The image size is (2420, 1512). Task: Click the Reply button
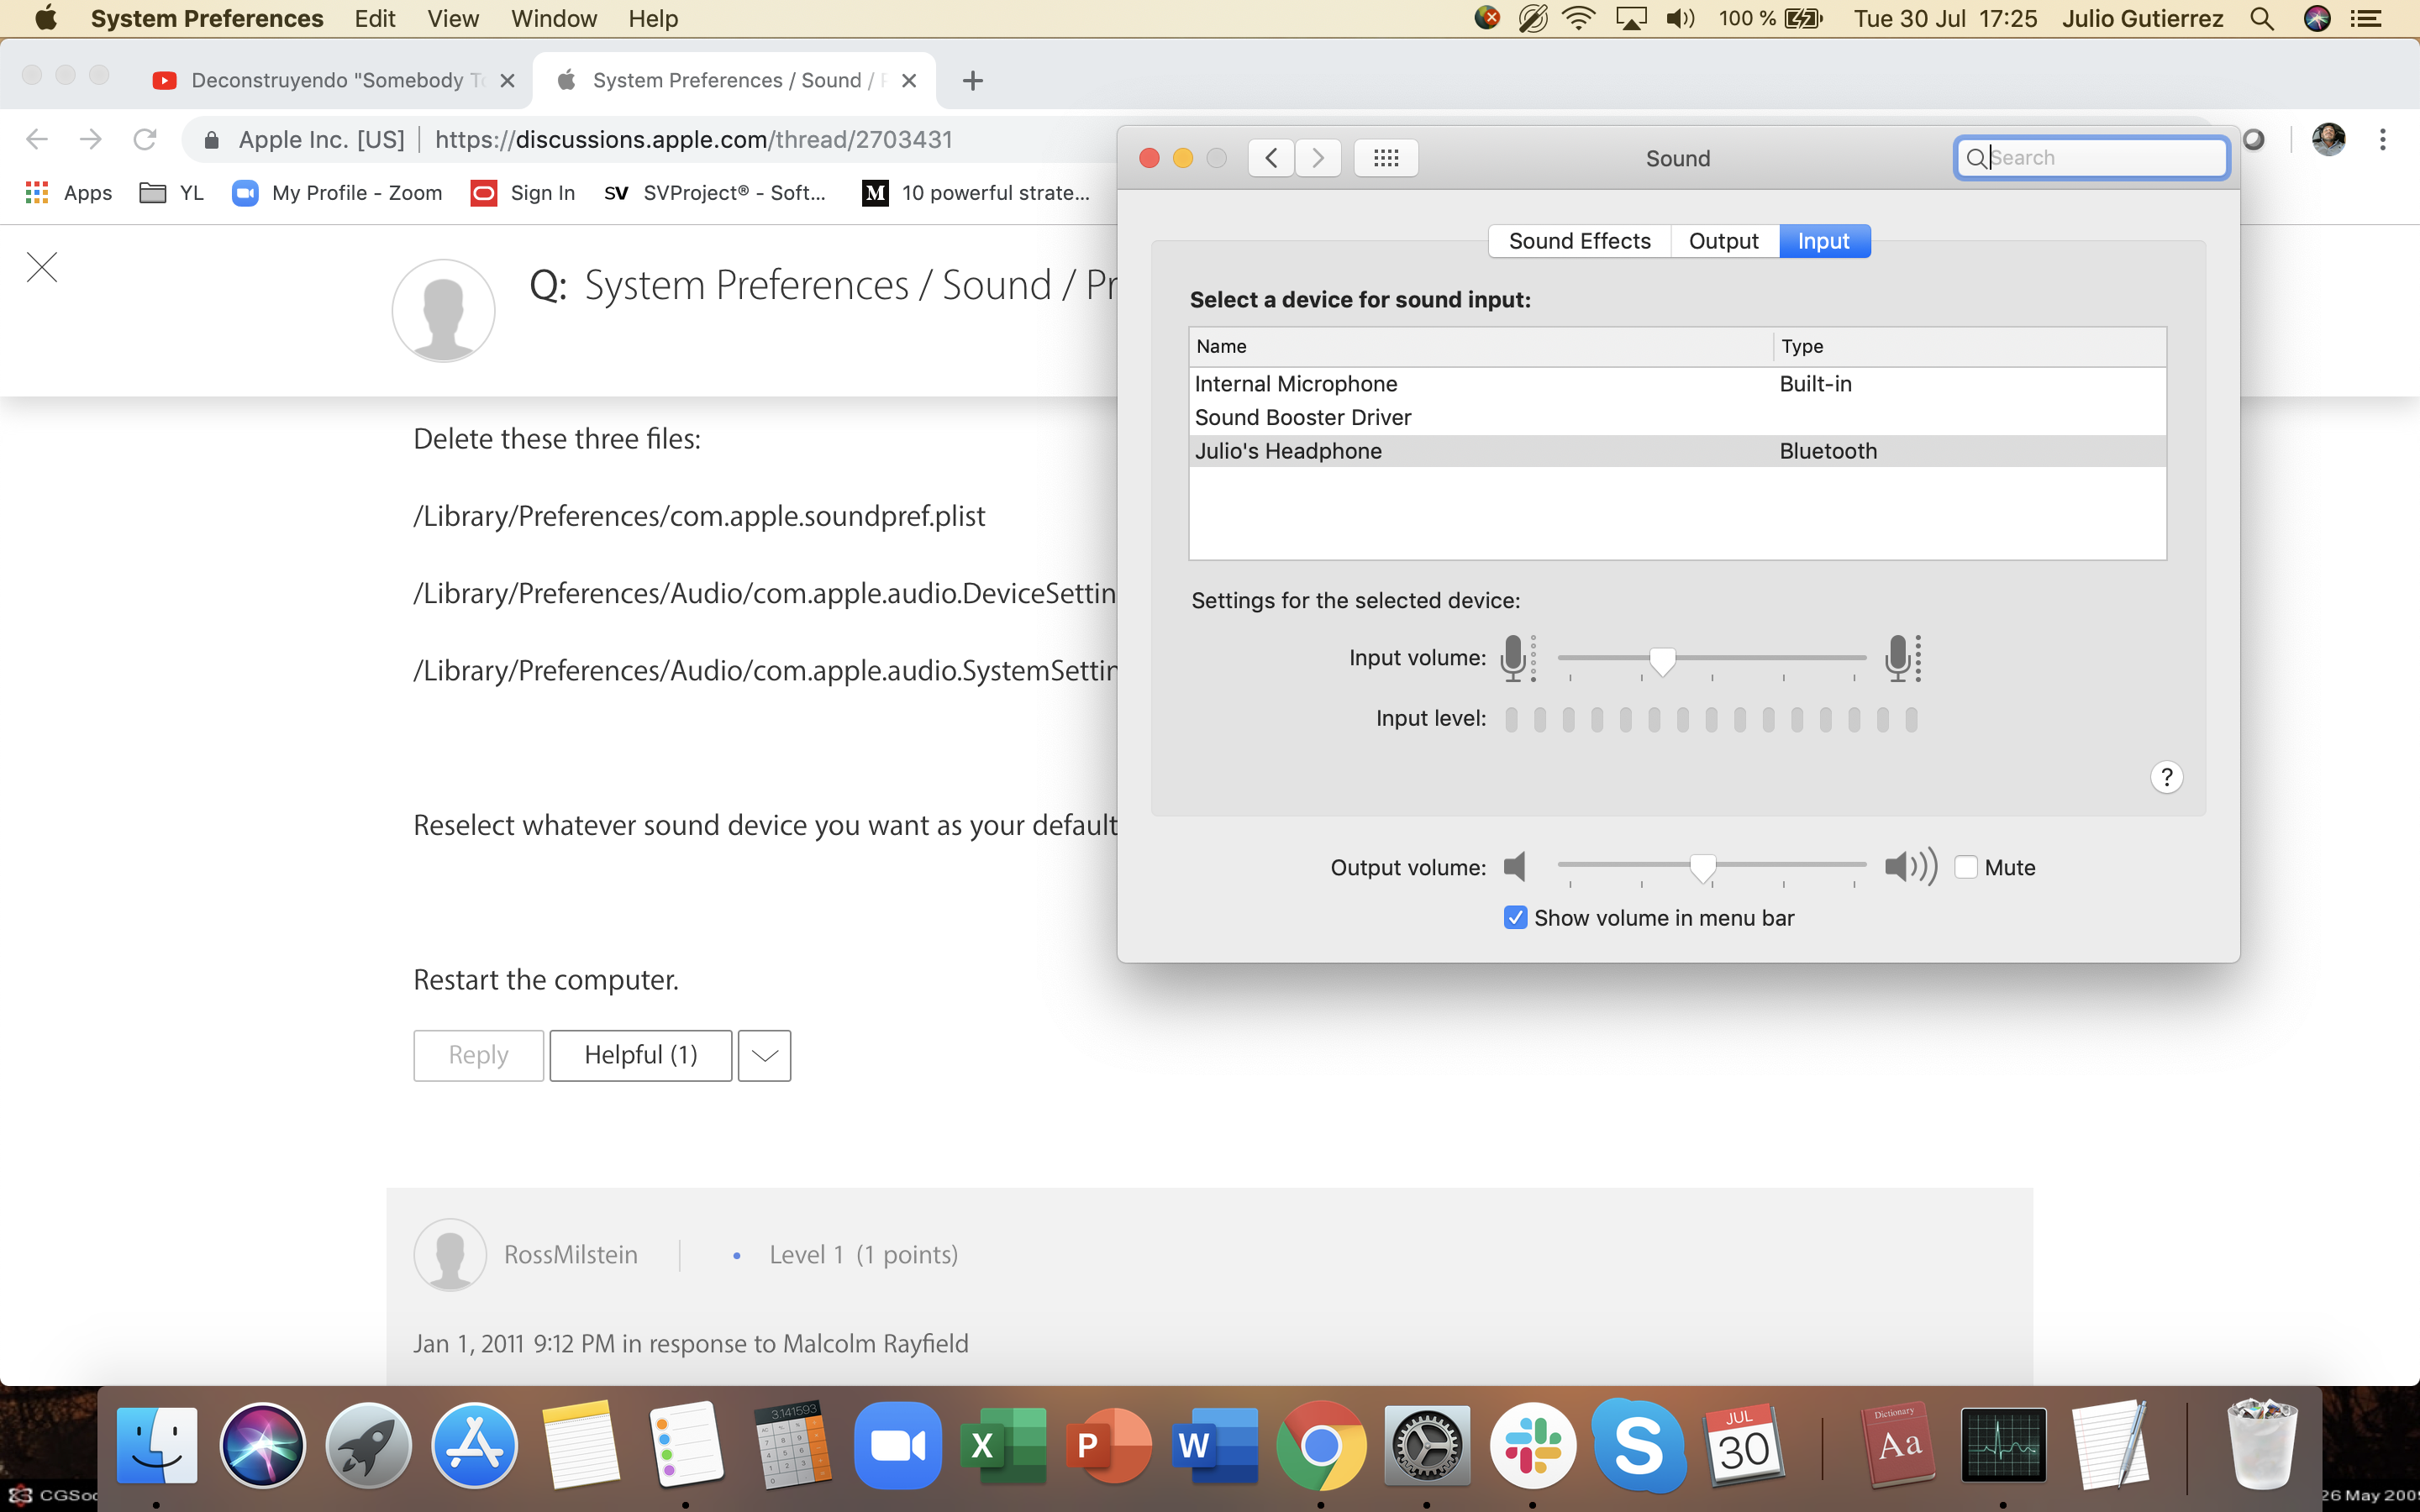(478, 1055)
